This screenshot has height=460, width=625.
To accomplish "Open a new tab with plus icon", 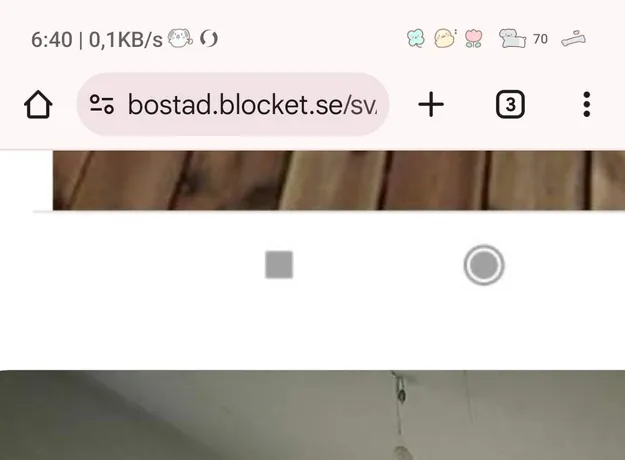I will [x=431, y=104].
